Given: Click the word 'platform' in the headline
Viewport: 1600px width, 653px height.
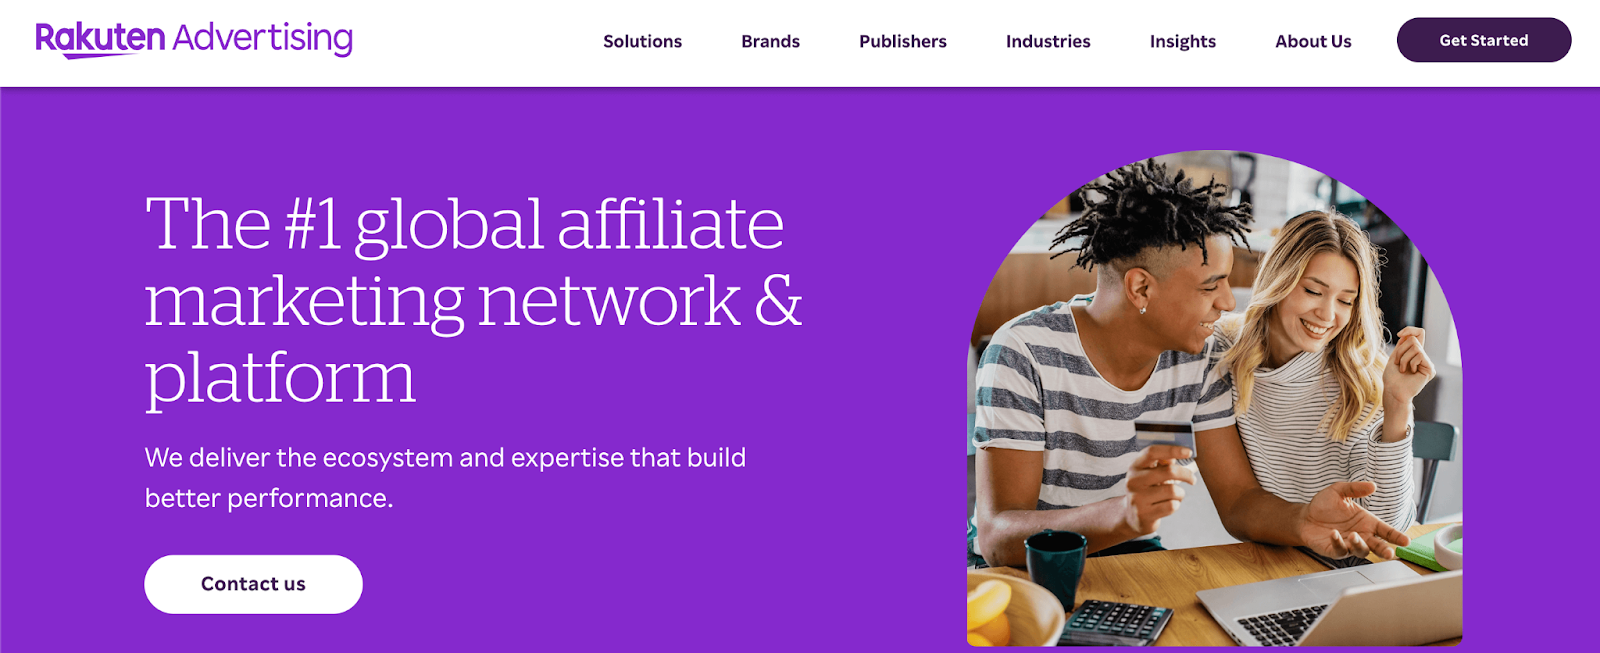Looking at the screenshot, I should pyautogui.click(x=280, y=380).
